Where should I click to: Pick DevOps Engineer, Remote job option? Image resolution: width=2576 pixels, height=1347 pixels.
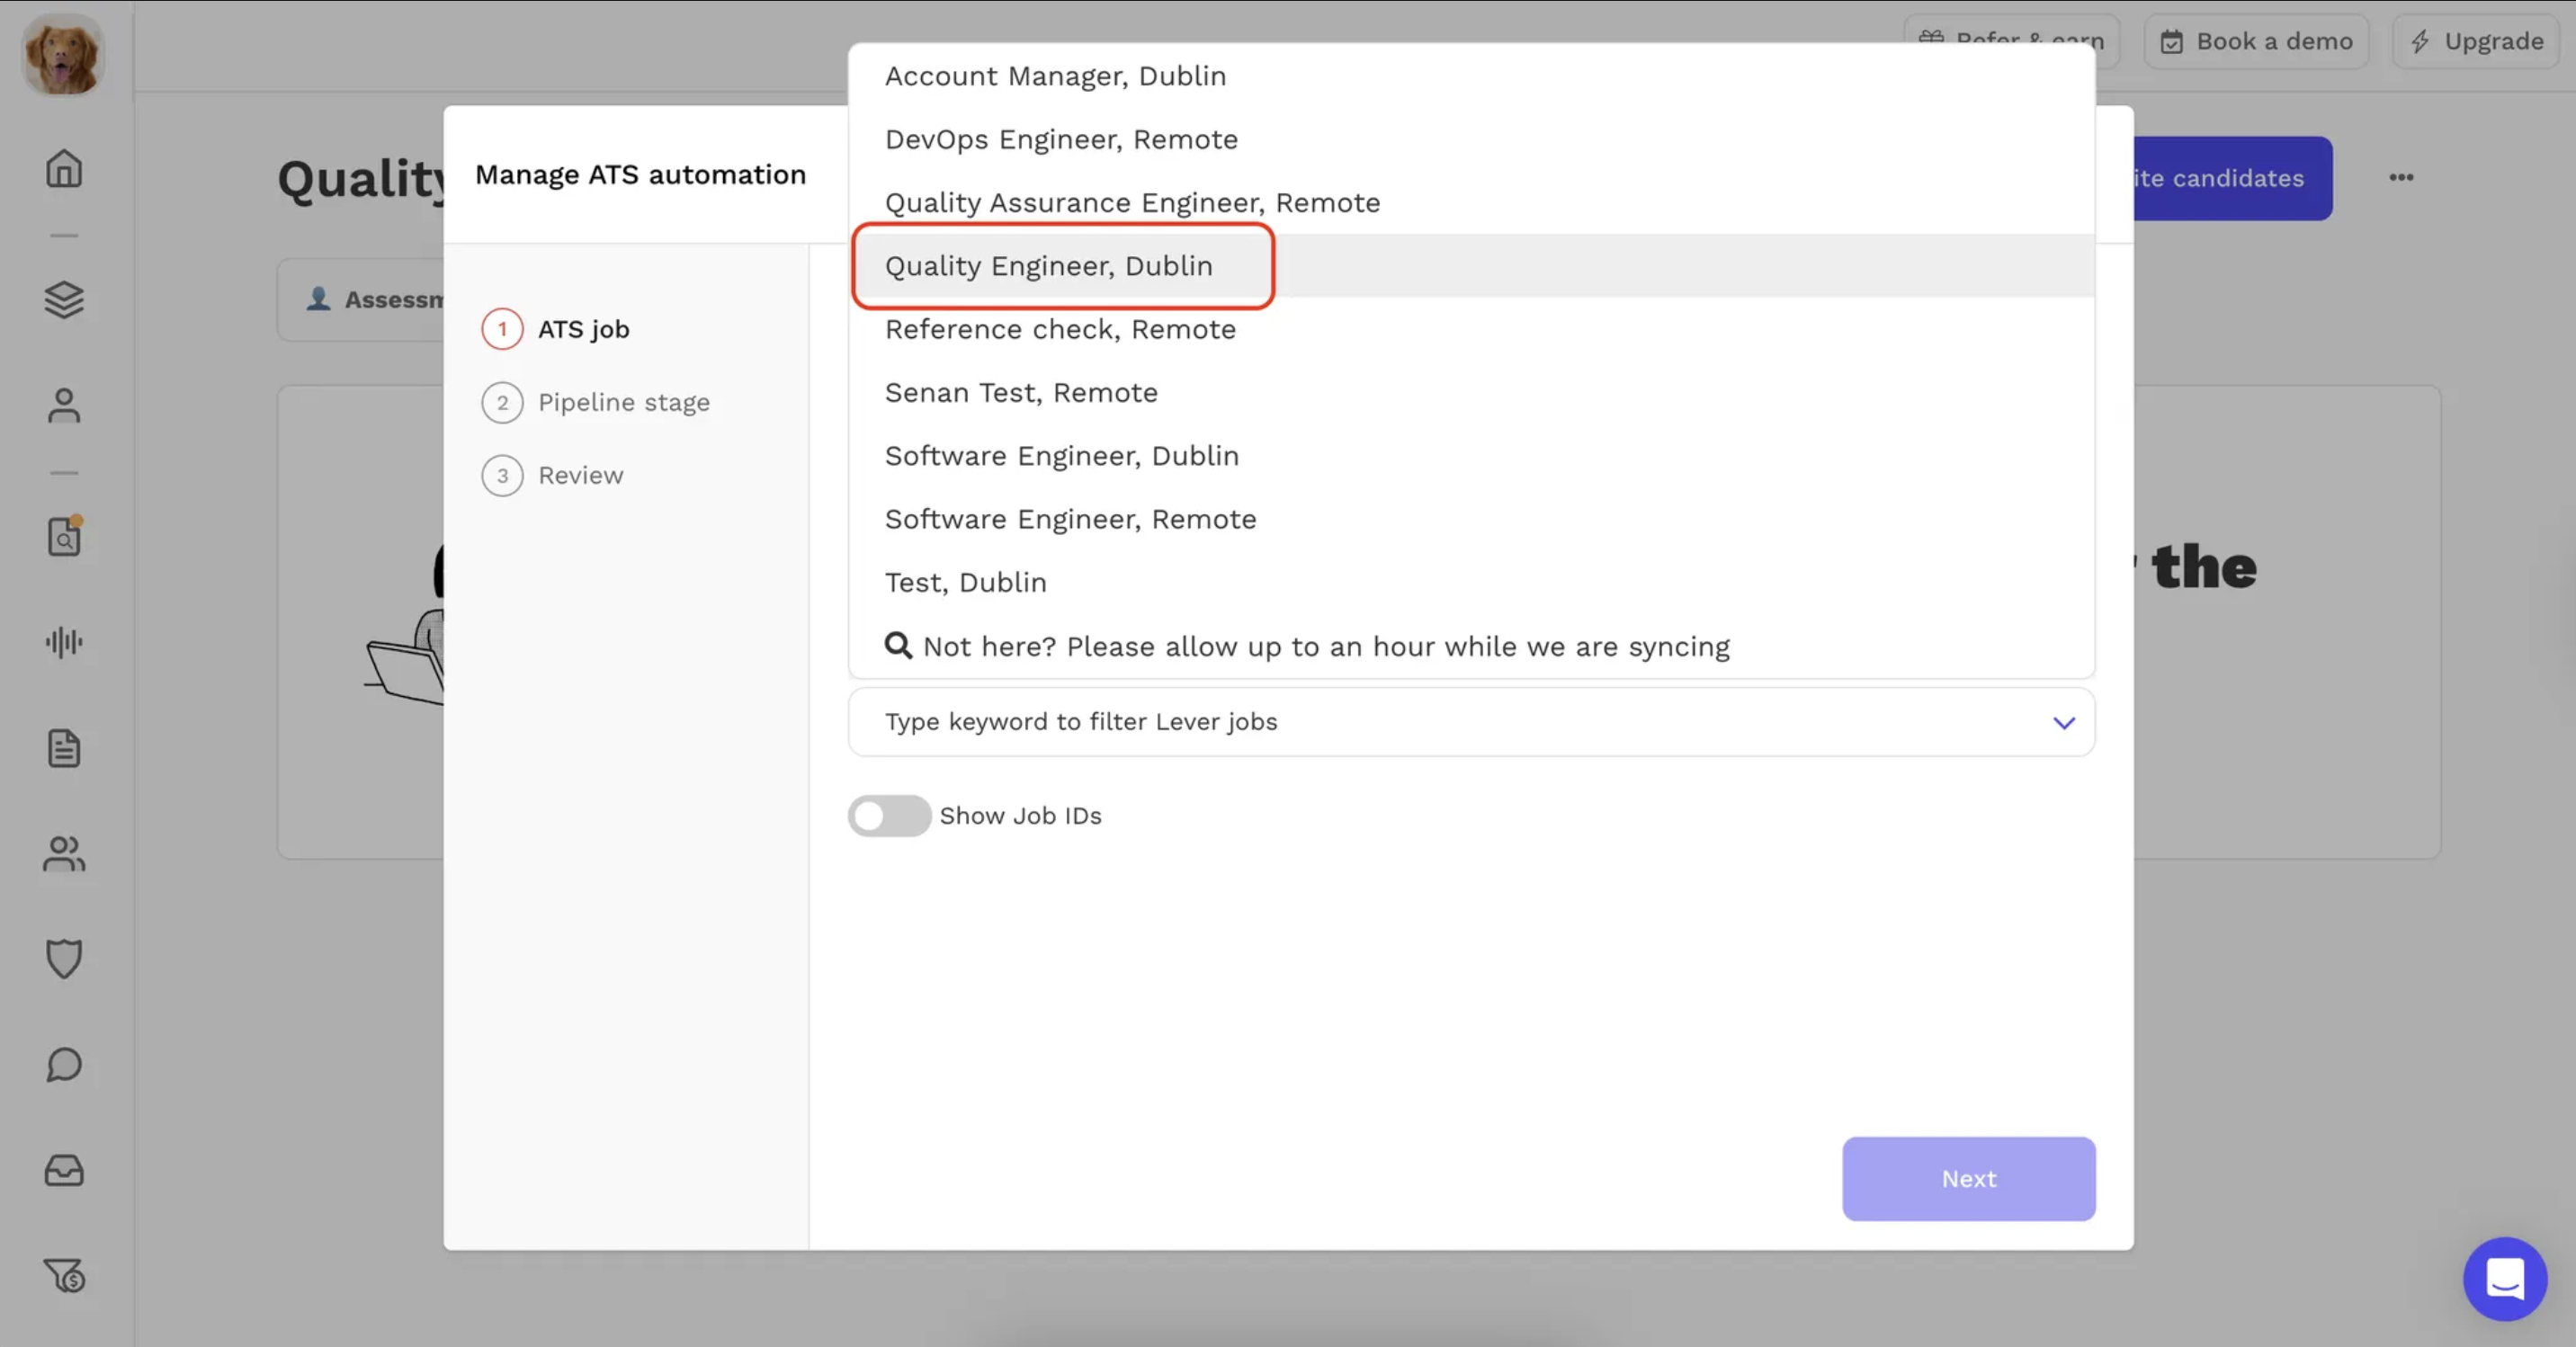click(1061, 139)
